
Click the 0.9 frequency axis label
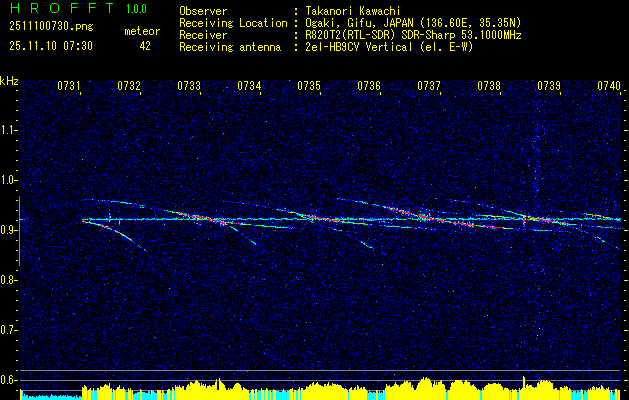click(x=8, y=230)
